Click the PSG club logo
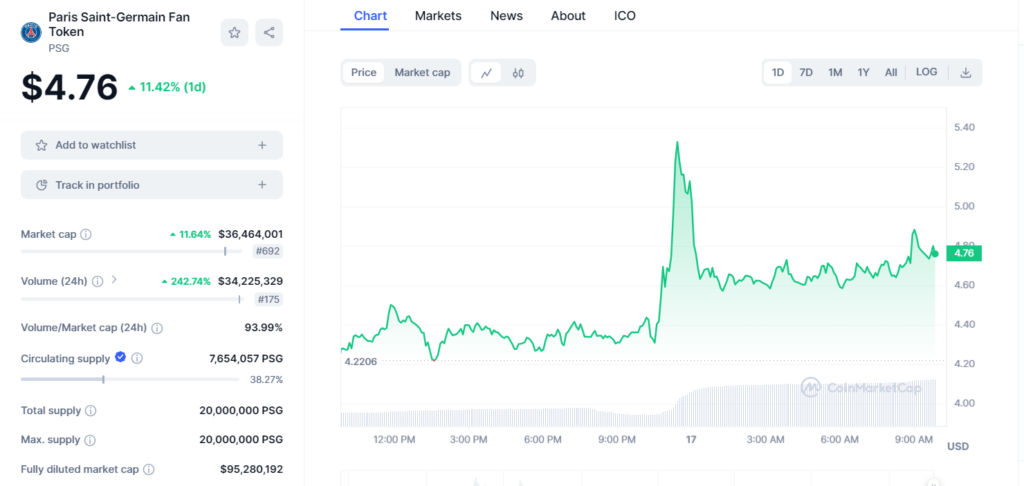This screenshot has height=486, width=1024. 31,33
